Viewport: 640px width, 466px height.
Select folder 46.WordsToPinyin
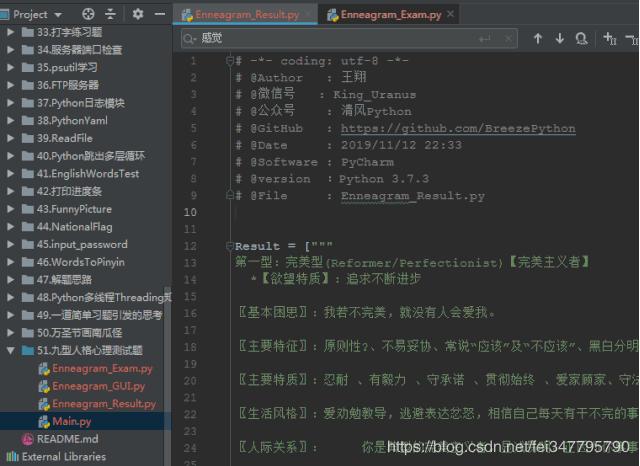pos(80,262)
